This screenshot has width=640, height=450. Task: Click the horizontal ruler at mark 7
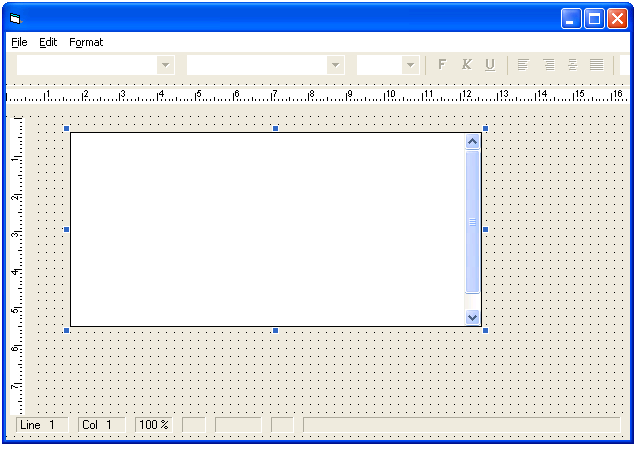[x=274, y=95]
